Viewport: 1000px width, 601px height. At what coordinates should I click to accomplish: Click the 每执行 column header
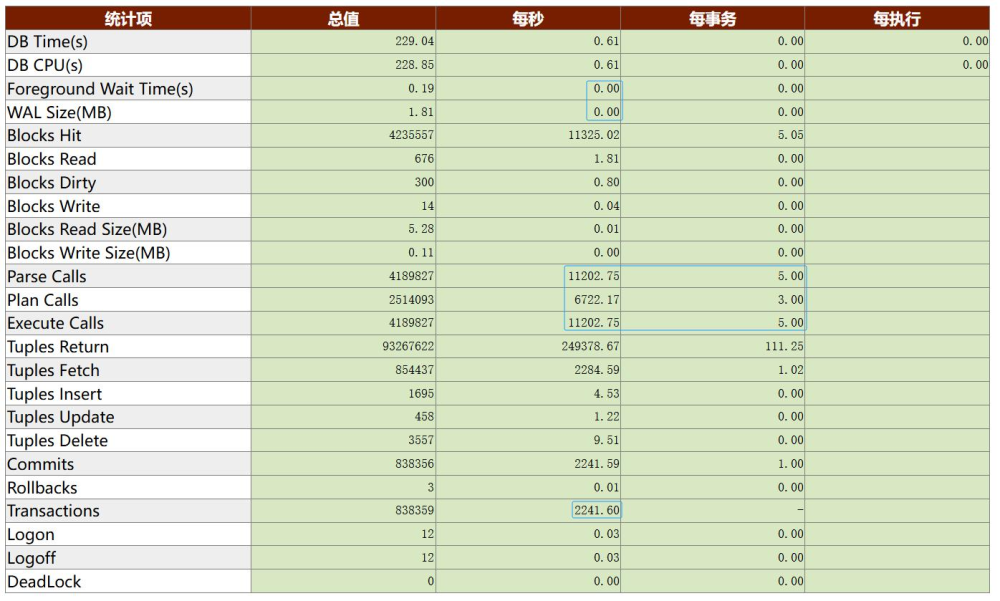tap(897, 19)
